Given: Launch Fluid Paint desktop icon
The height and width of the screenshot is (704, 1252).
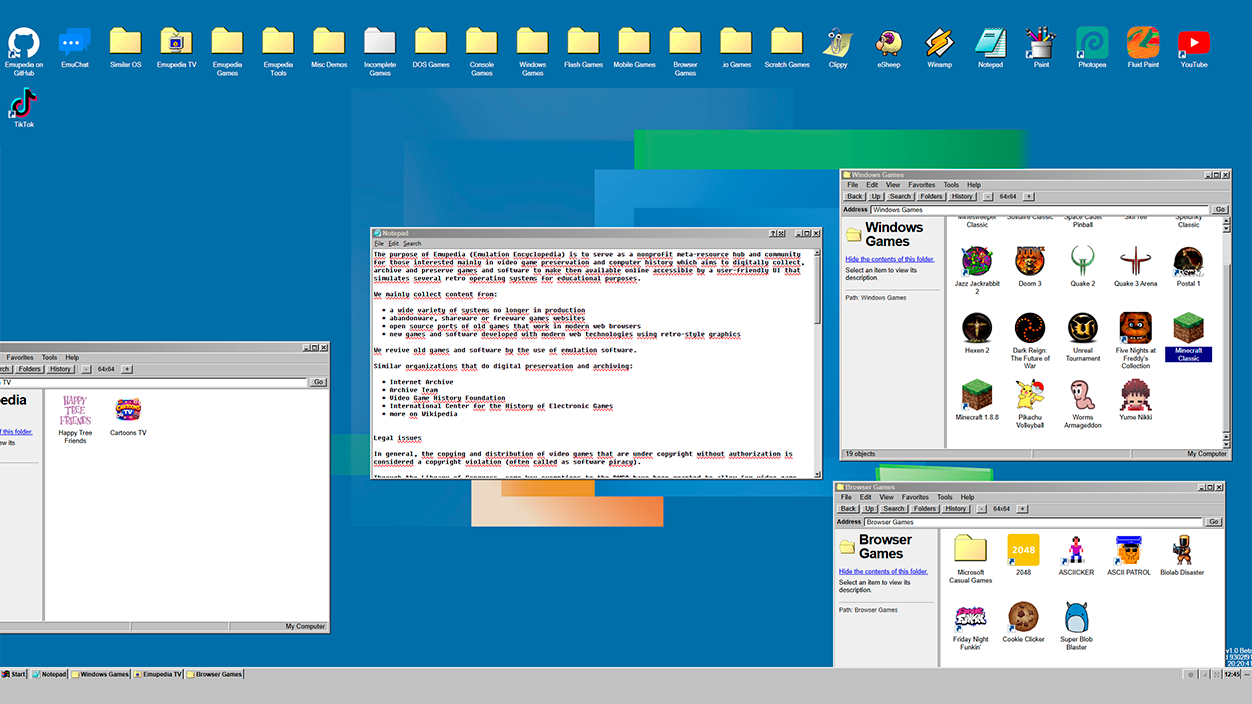Looking at the screenshot, I should tap(1143, 48).
